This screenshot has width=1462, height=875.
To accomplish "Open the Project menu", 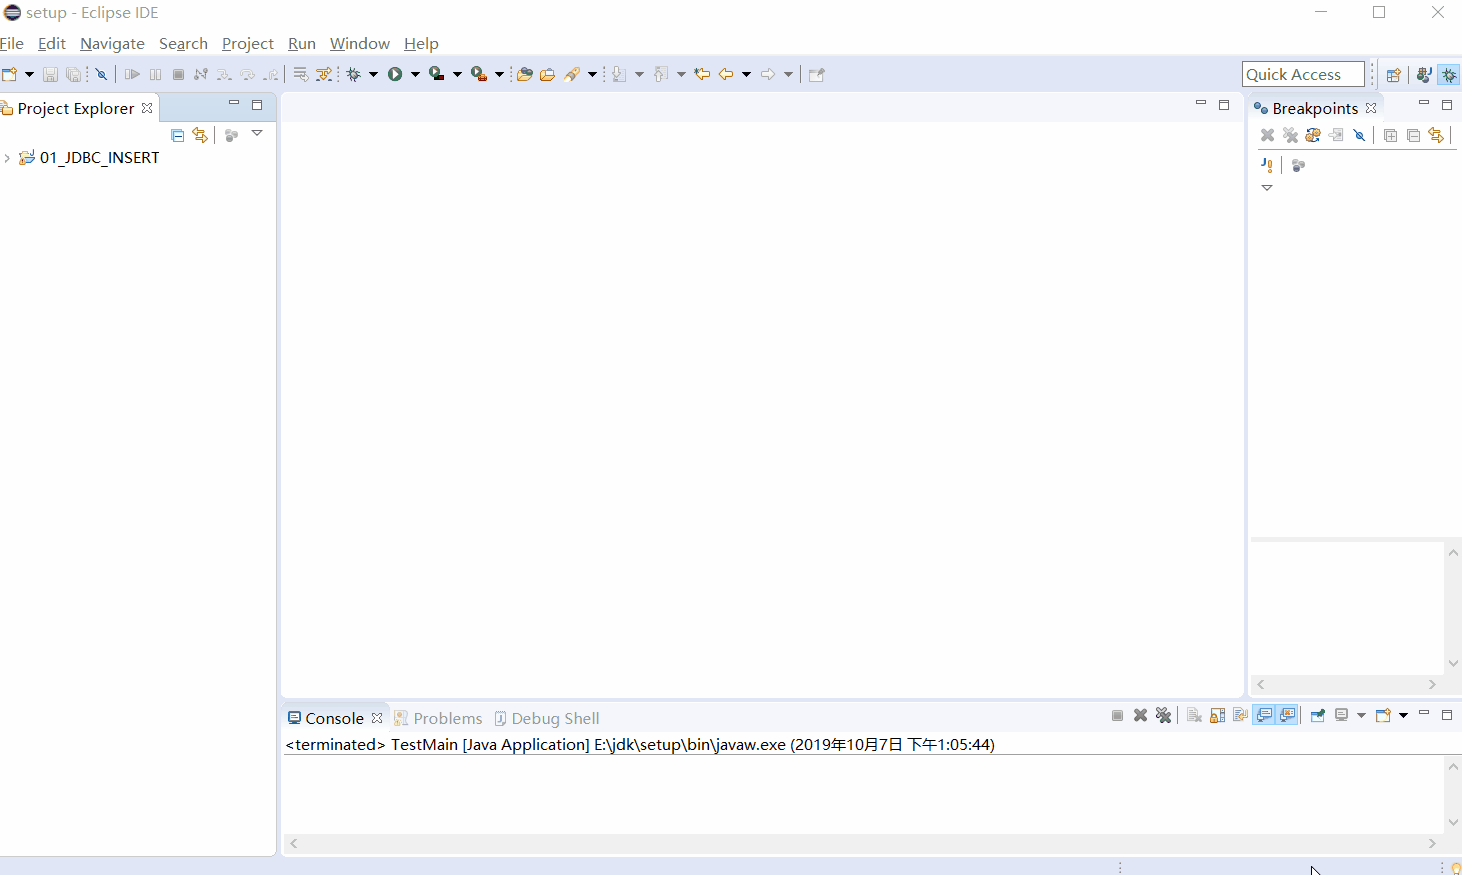I will click(x=248, y=44).
